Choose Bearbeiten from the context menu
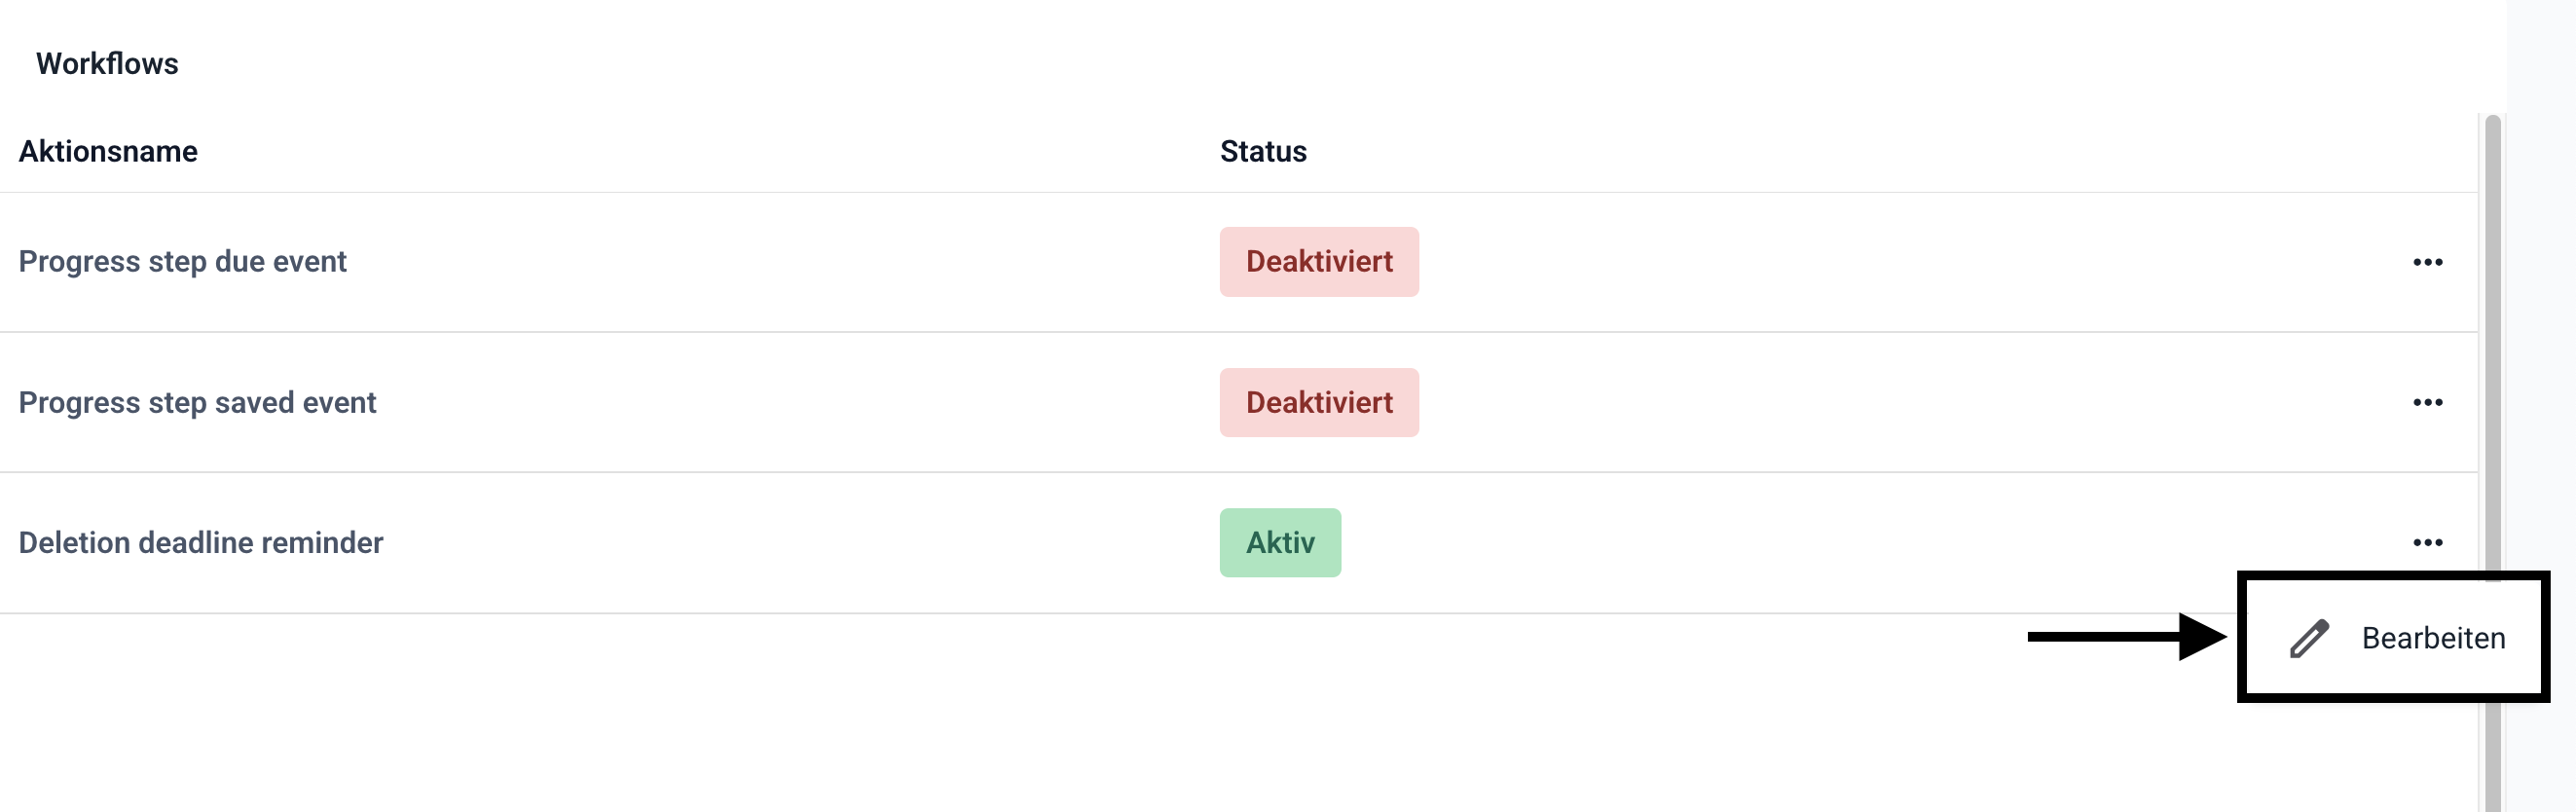This screenshot has height=812, width=2576. pyautogui.click(x=2432, y=638)
